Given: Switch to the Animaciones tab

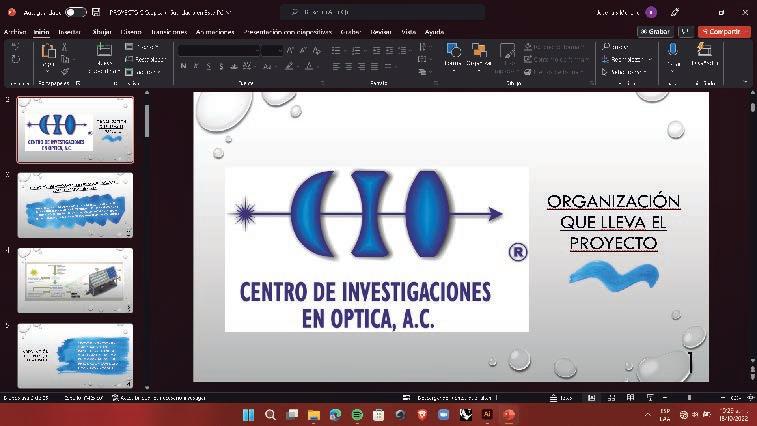Looking at the screenshot, I should point(215,32).
